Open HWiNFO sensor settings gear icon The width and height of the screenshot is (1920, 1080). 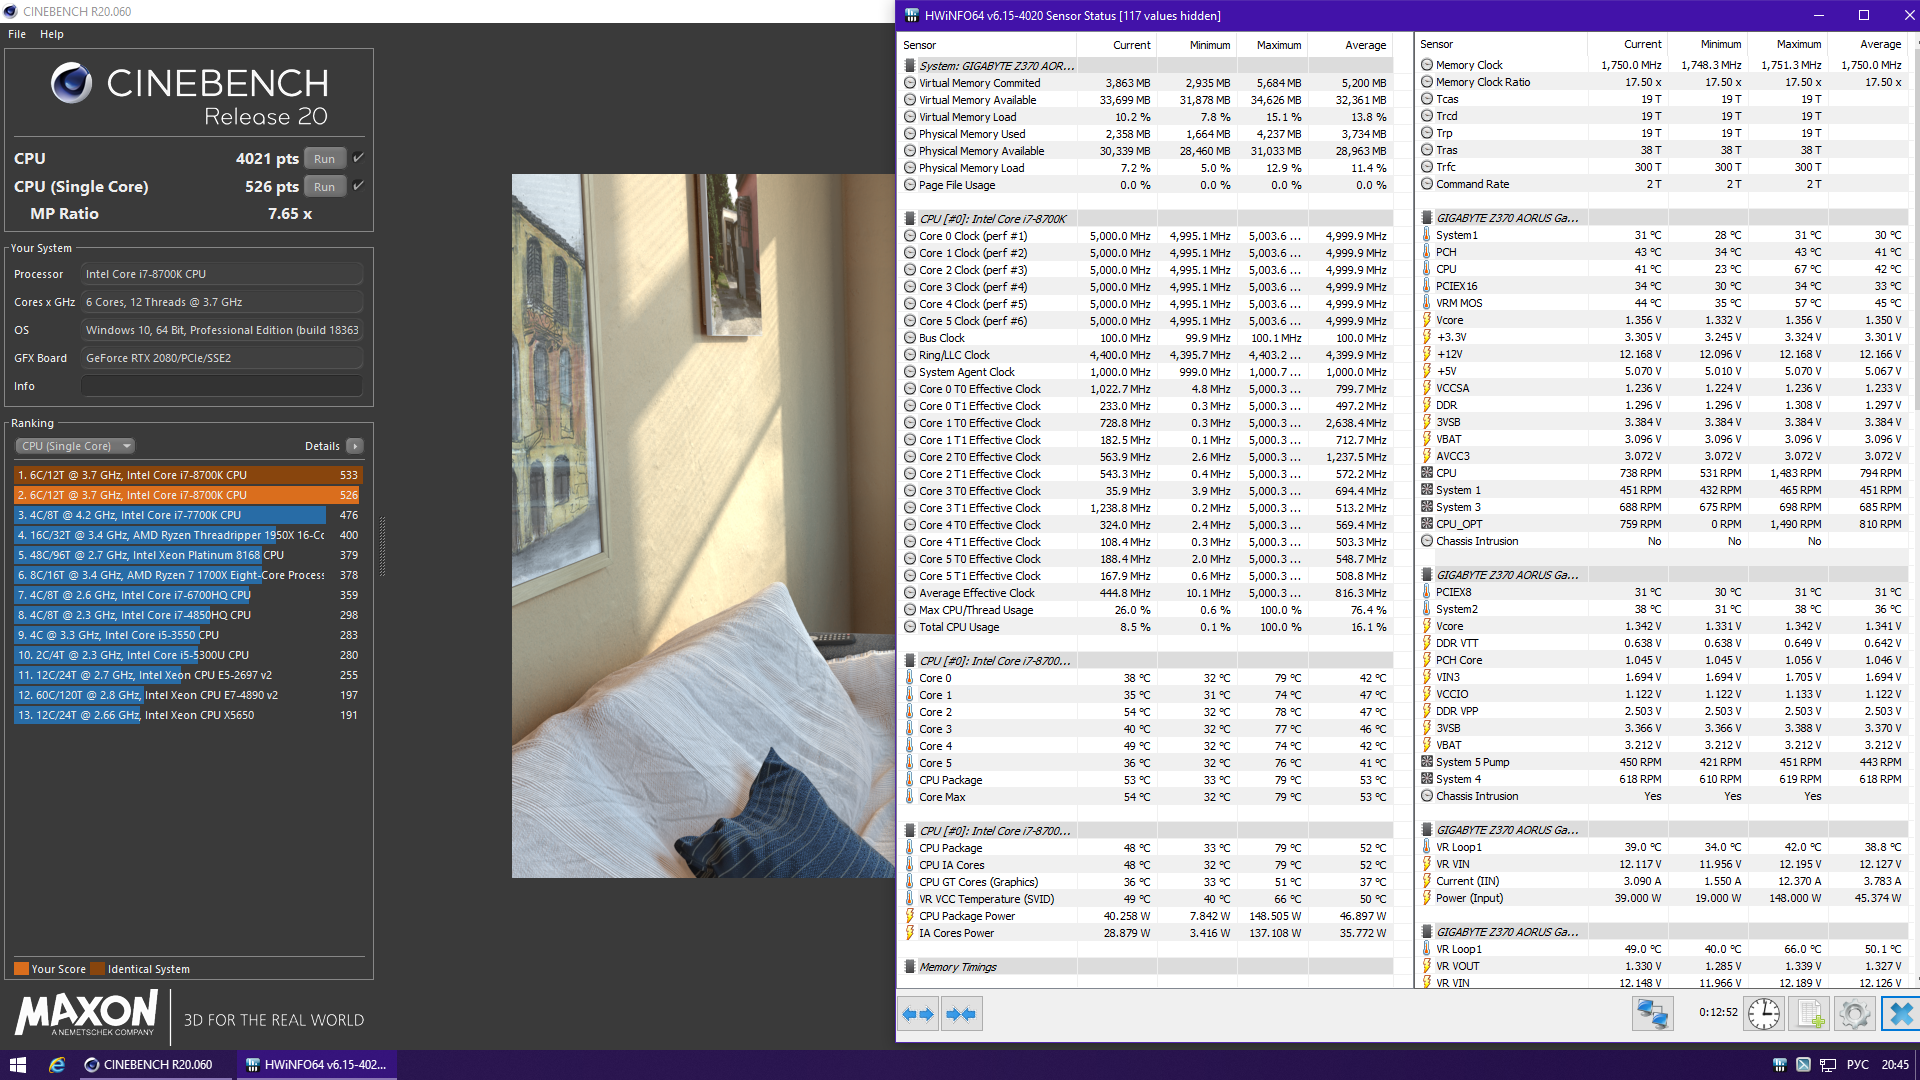coord(1854,1014)
